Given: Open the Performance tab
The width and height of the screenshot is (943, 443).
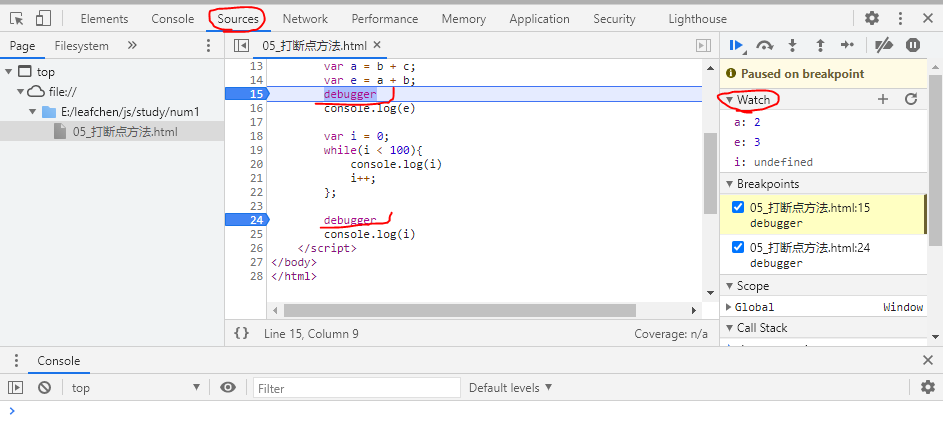Looking at the screenshot, I should tap(385, 19).
